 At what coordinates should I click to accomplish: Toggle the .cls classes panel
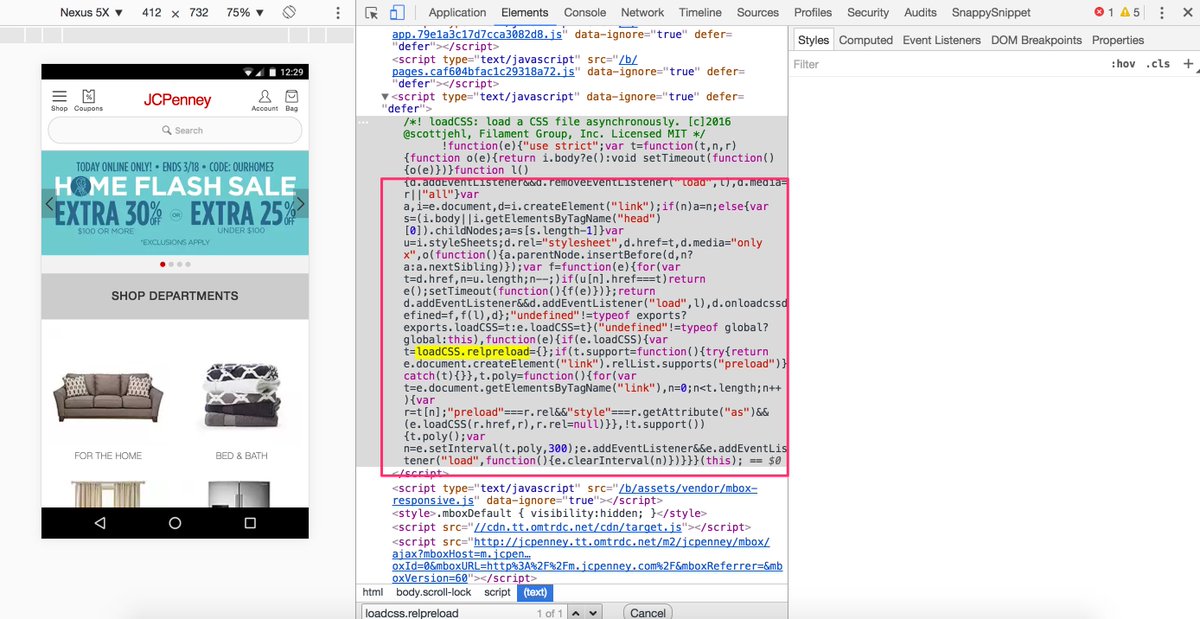tap(1158, 64)
